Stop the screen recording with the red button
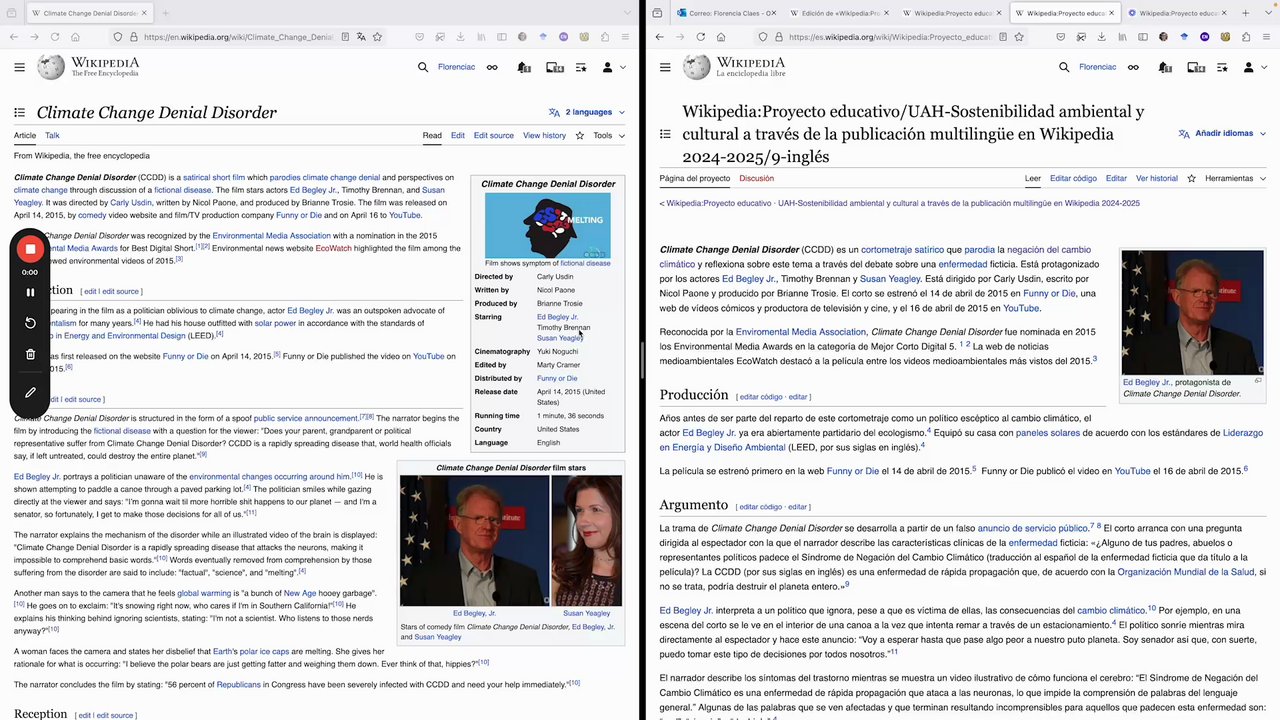 tap(30, 249)
